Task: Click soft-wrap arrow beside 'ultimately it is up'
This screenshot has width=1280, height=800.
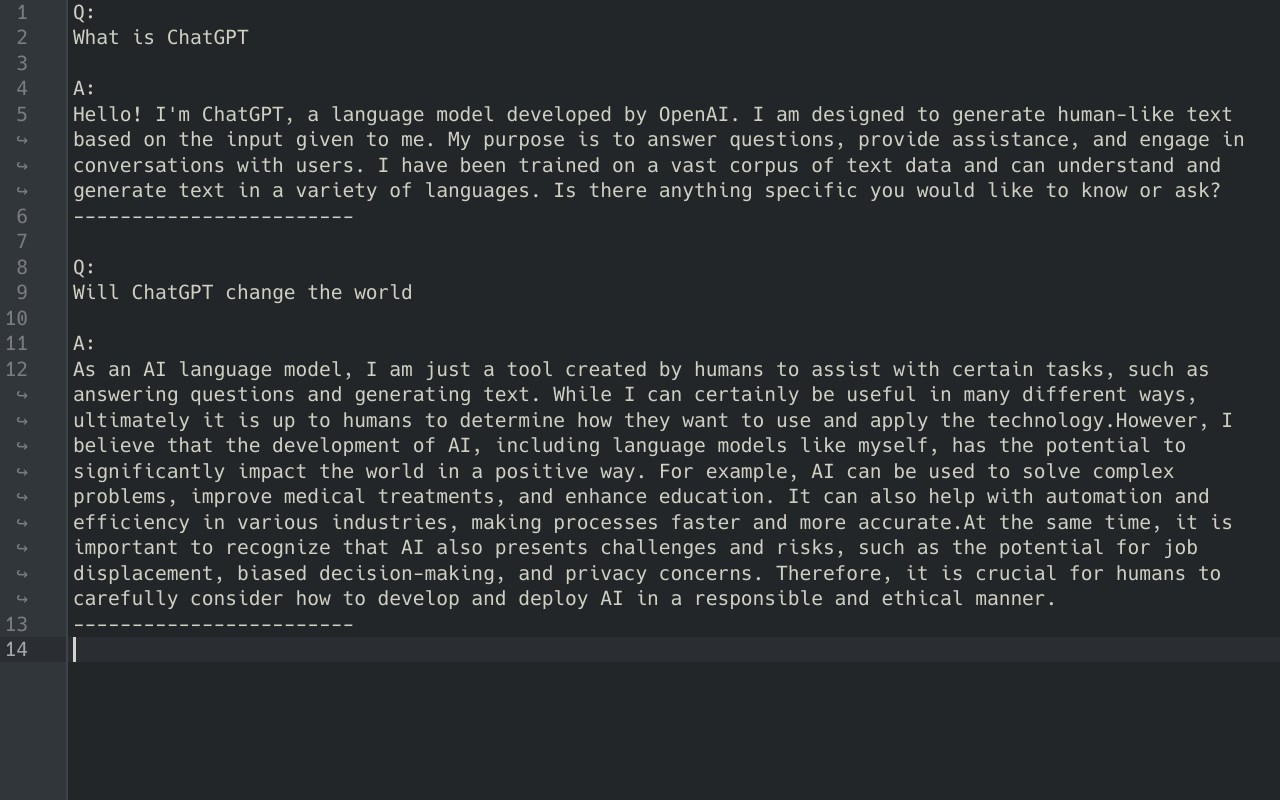Action: pos(22,420)
